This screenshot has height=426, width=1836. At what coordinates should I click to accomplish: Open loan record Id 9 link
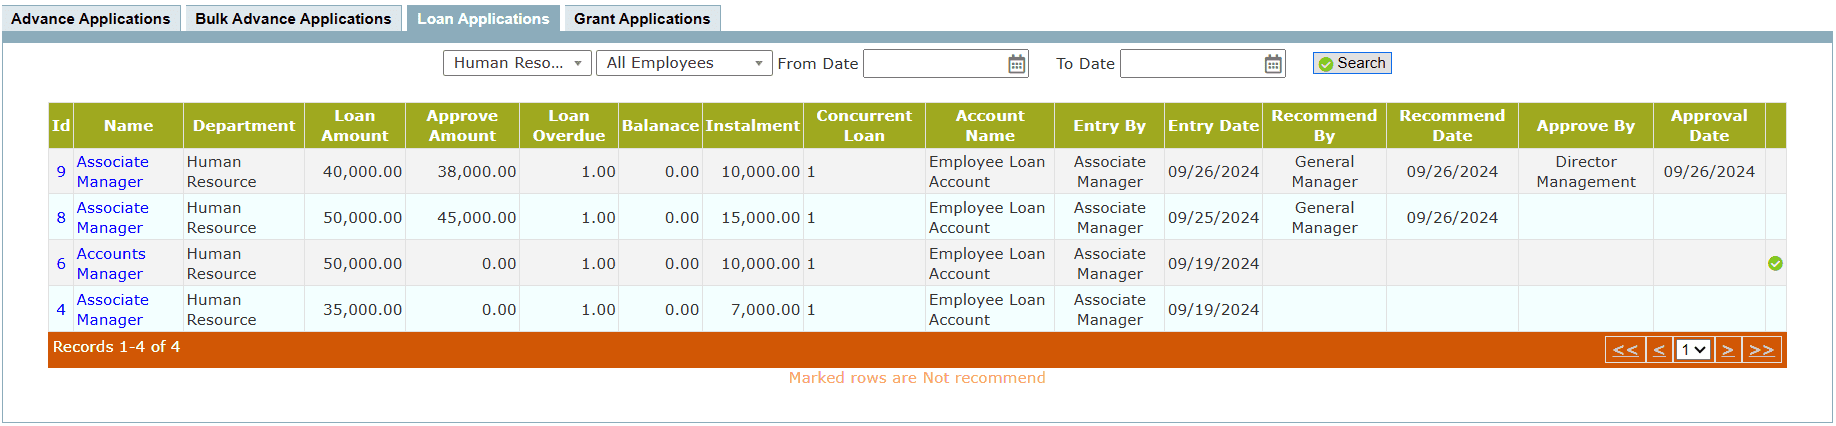tap(61, 172)
